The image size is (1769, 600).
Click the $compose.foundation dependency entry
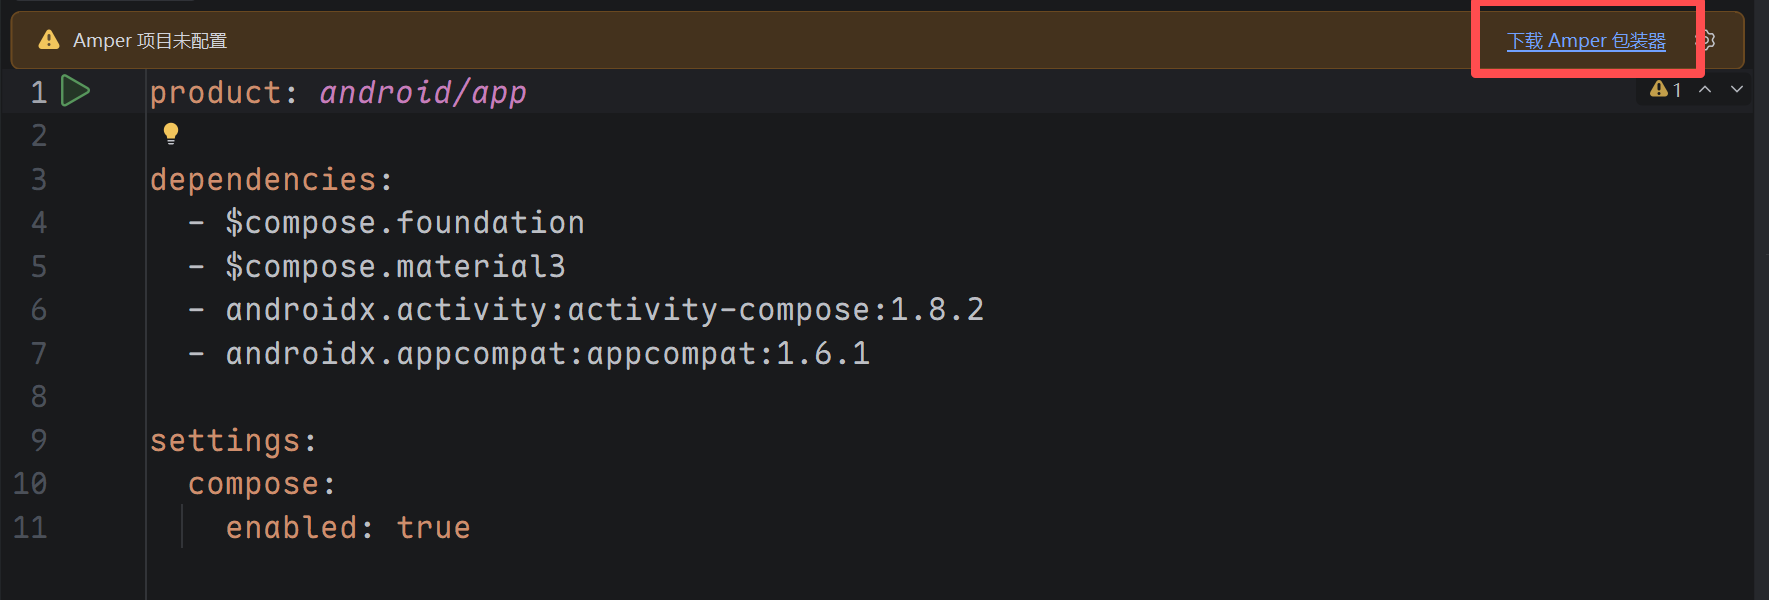coord(404,223)
